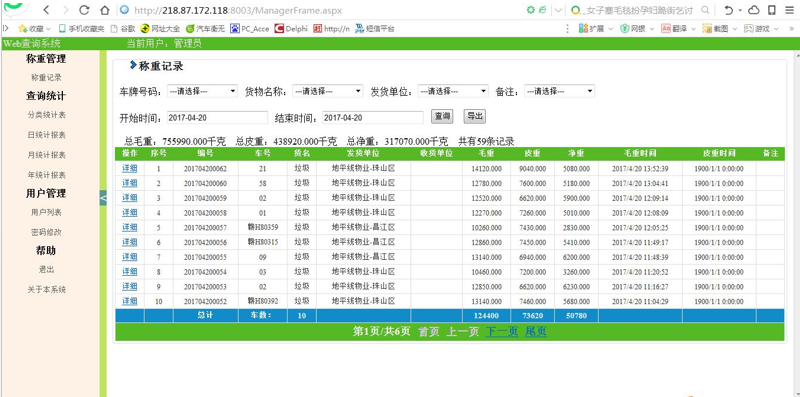Collapse the sidebar with the arrow handle

pyautogui.click(x=103, y=197)
